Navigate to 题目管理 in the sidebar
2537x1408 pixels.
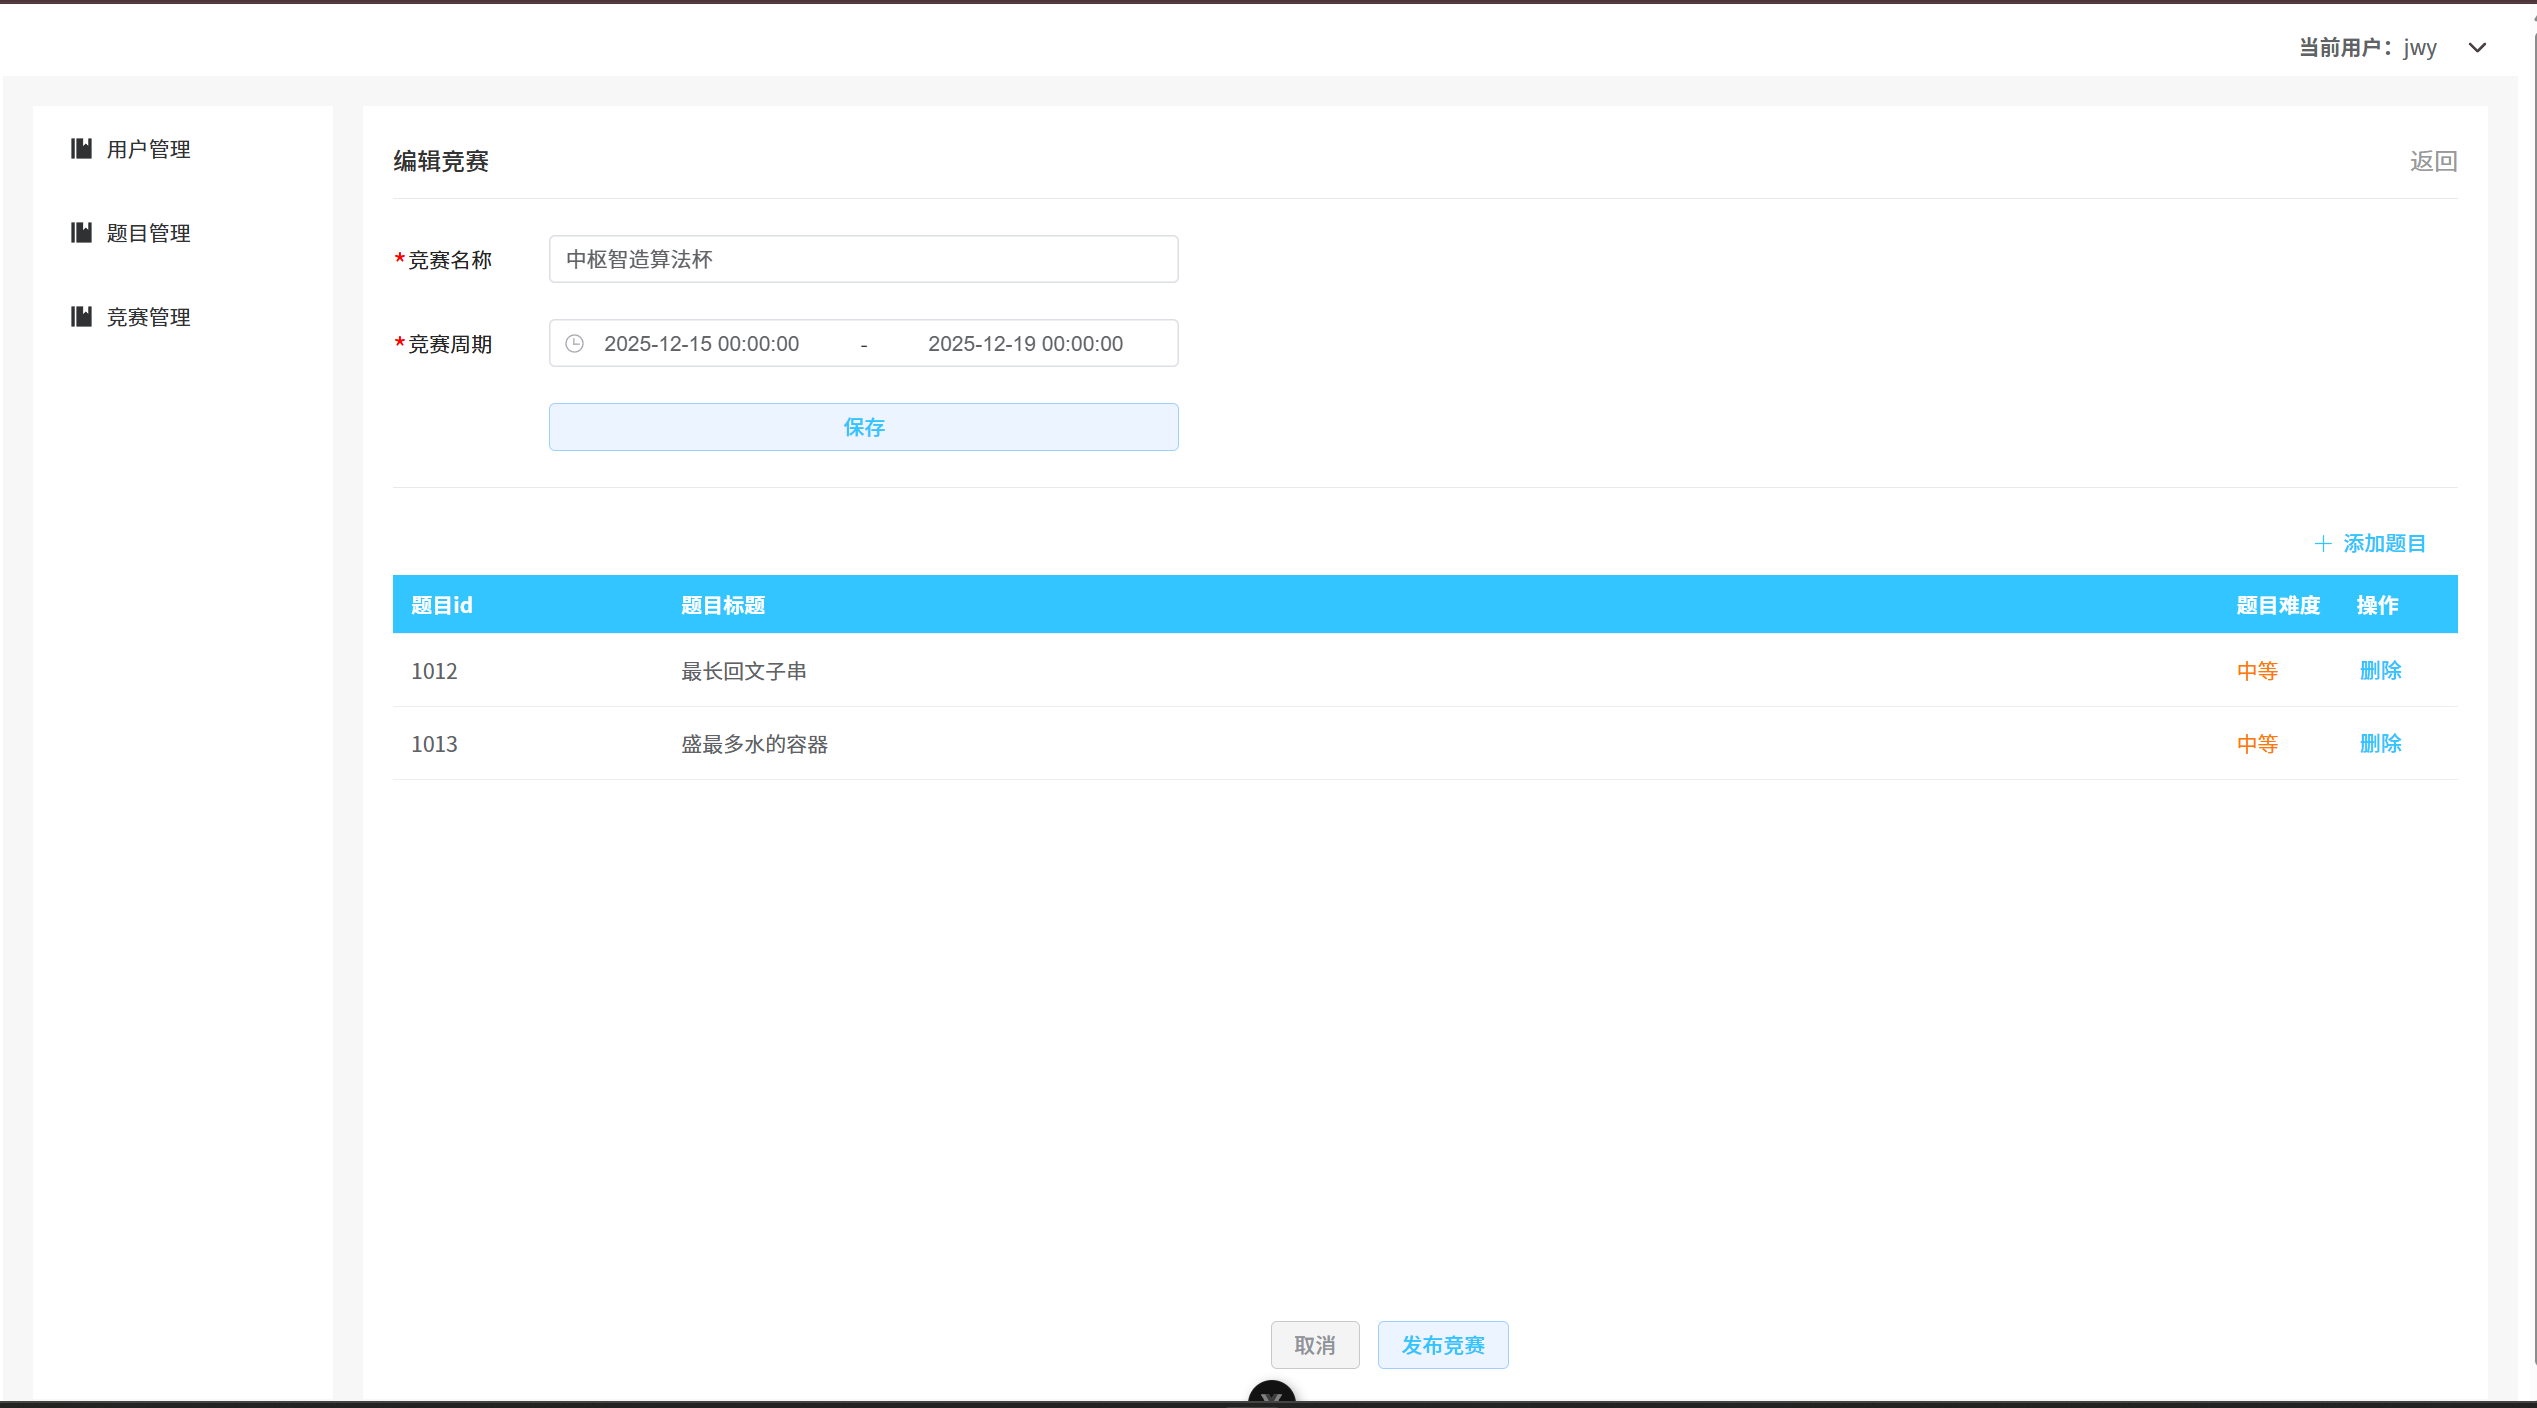tap(148, 232)
